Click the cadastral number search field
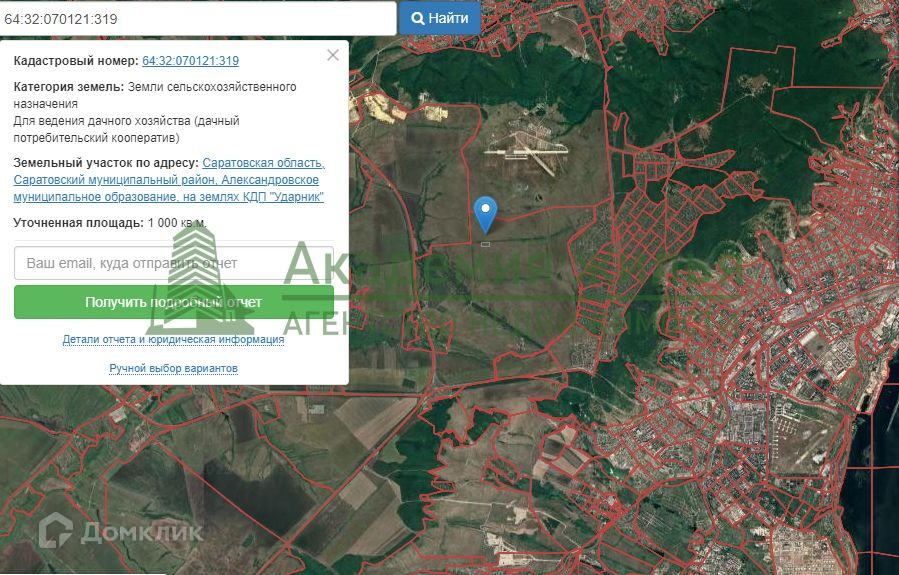 point(197,18)
